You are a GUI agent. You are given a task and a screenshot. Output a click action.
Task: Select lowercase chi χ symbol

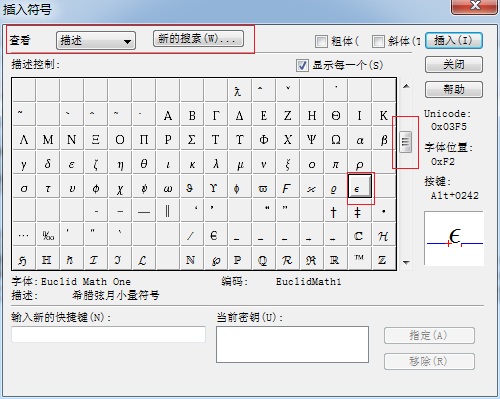pos(120,188)
